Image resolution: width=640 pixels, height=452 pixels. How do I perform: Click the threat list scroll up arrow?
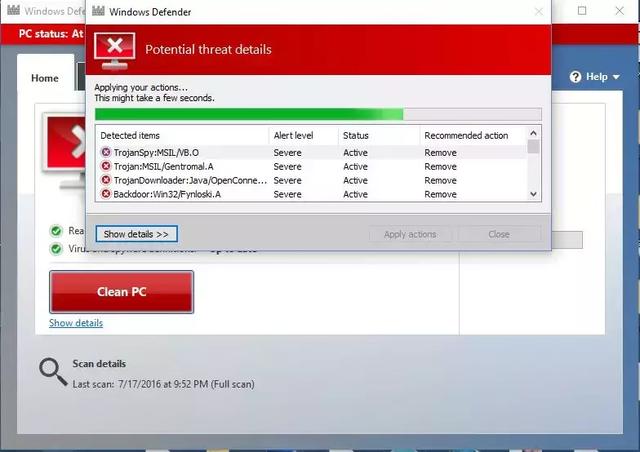click(x=534, y=133)
